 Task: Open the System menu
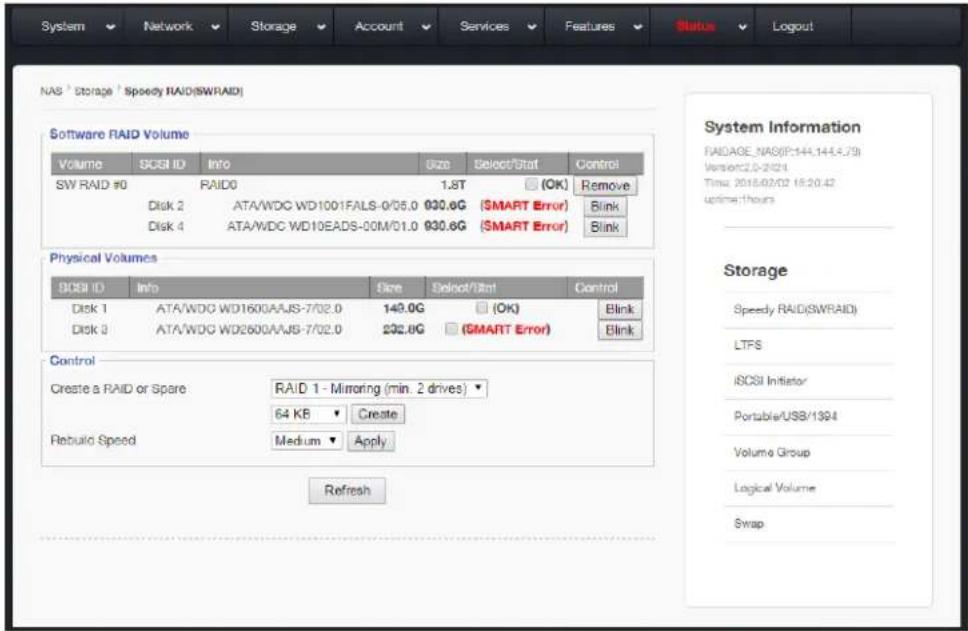pyautogui.click(x=63, y=27)
